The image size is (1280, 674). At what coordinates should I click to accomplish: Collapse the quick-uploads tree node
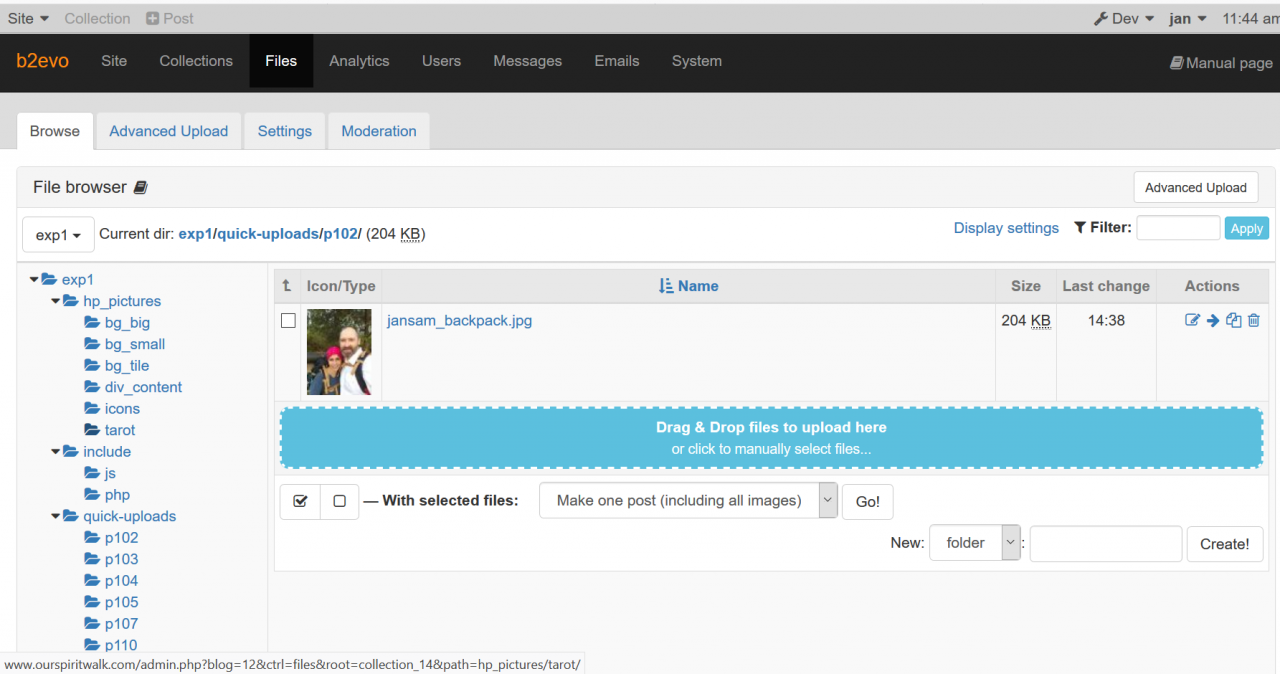[56, 517]
